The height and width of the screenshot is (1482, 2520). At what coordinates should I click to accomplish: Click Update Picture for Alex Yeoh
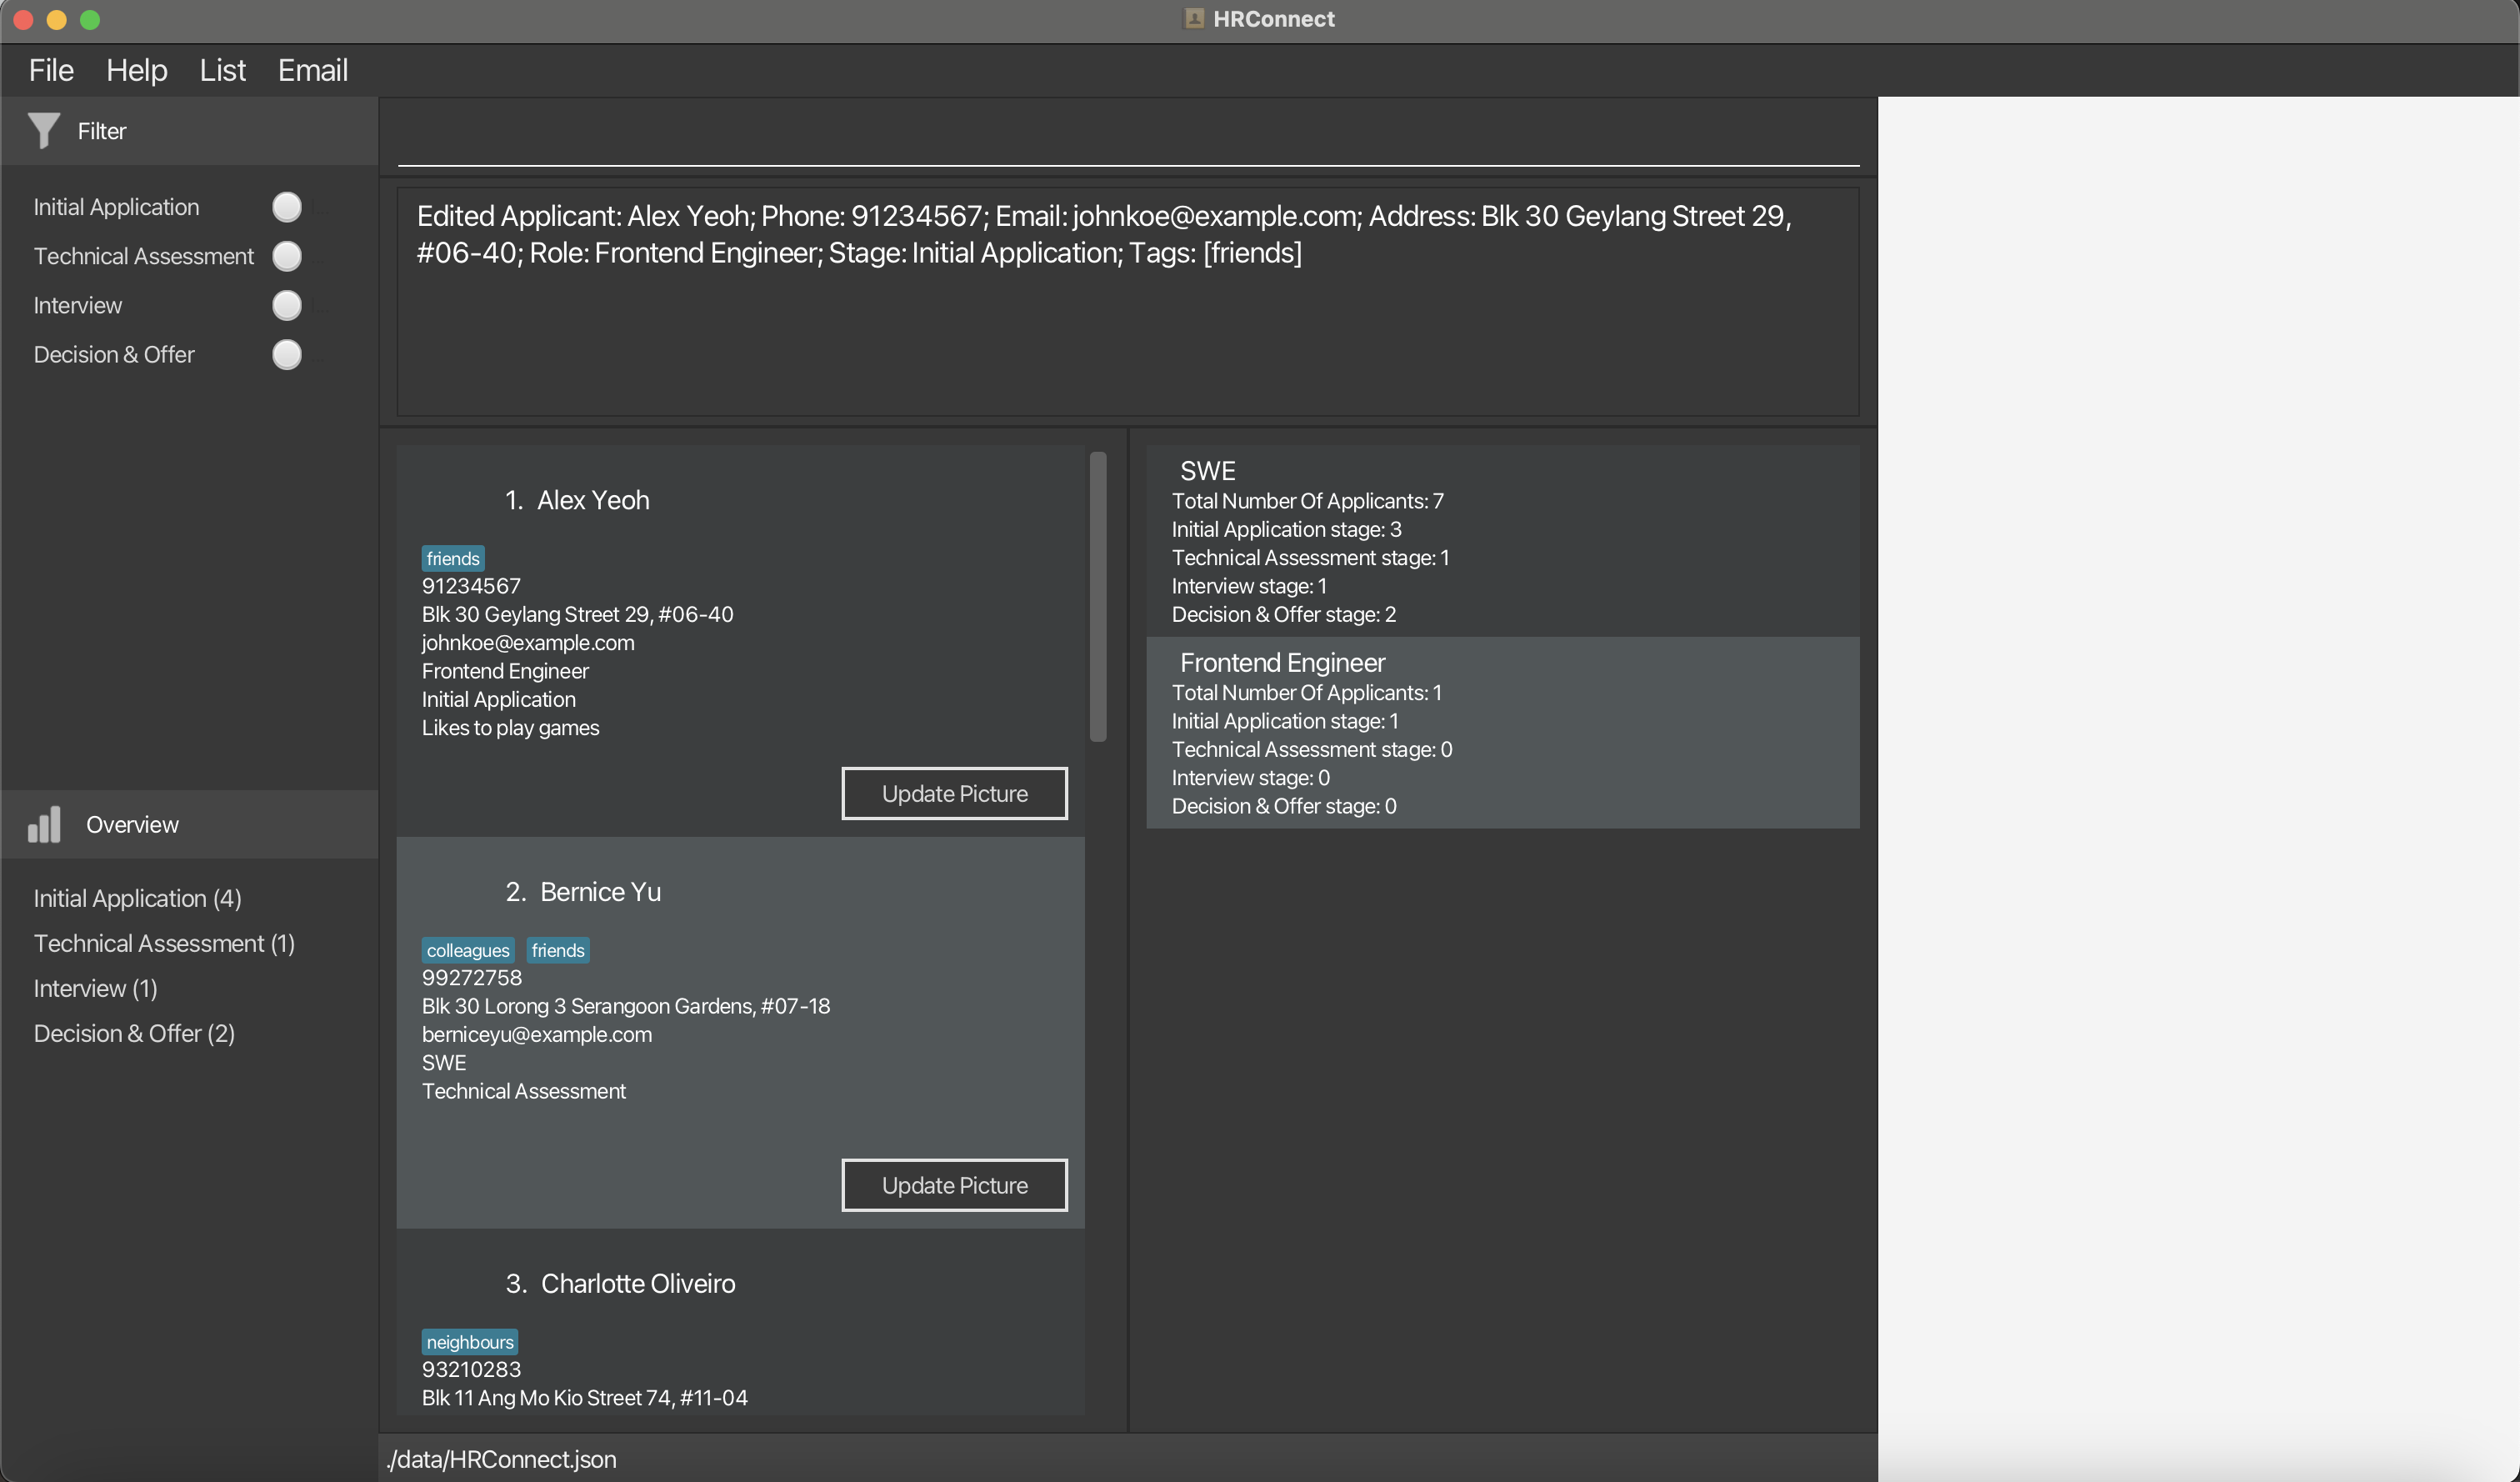954,794
